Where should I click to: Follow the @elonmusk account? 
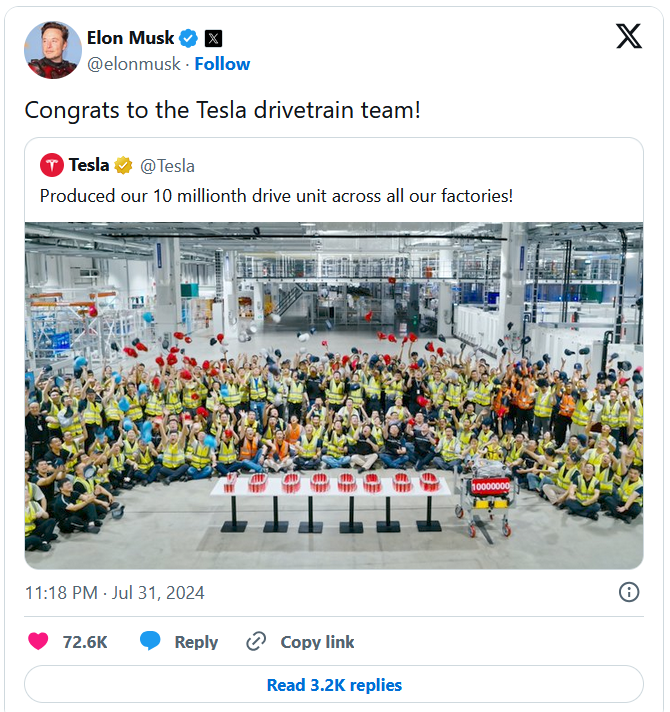coord(222,64)
